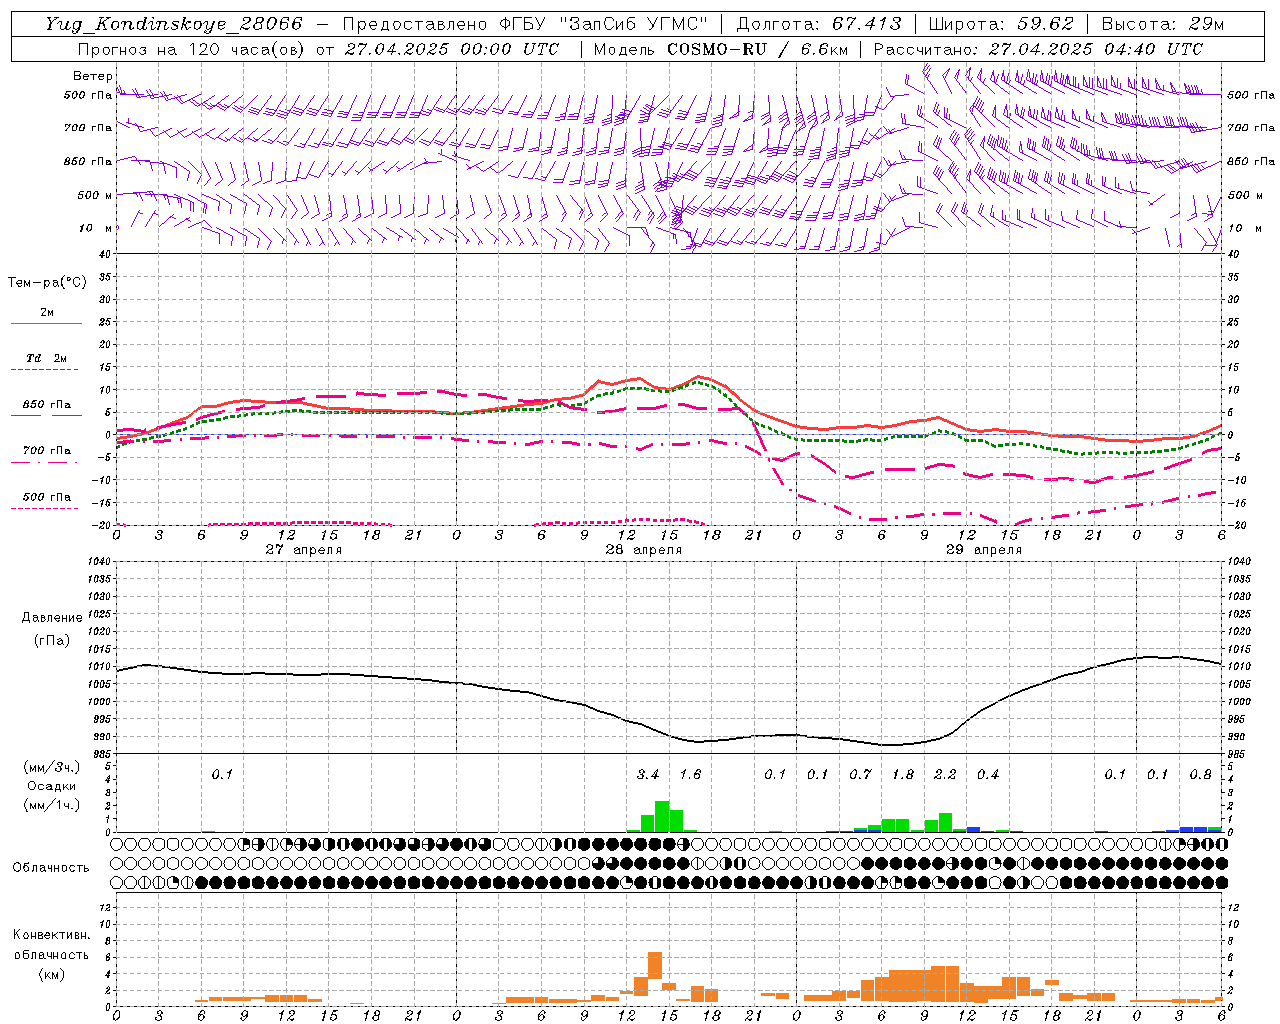Click the '(км)' convective height unit label
1280x1024 pixels.
[x=51, y=974]
